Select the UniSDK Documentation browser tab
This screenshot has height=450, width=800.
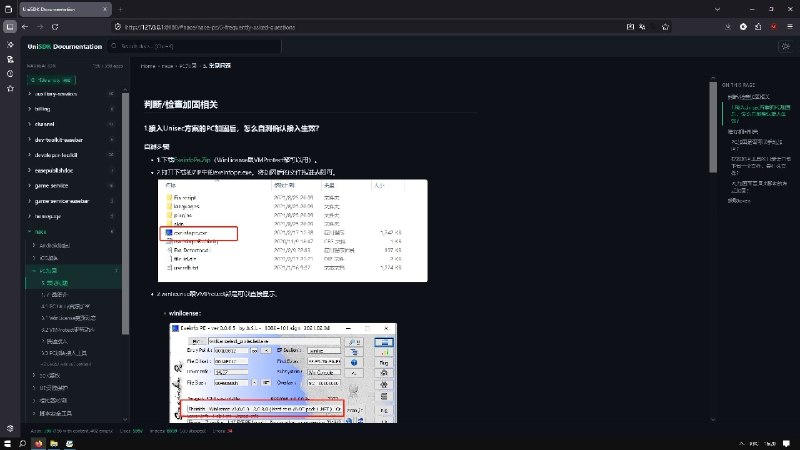(x=64, y=9)
